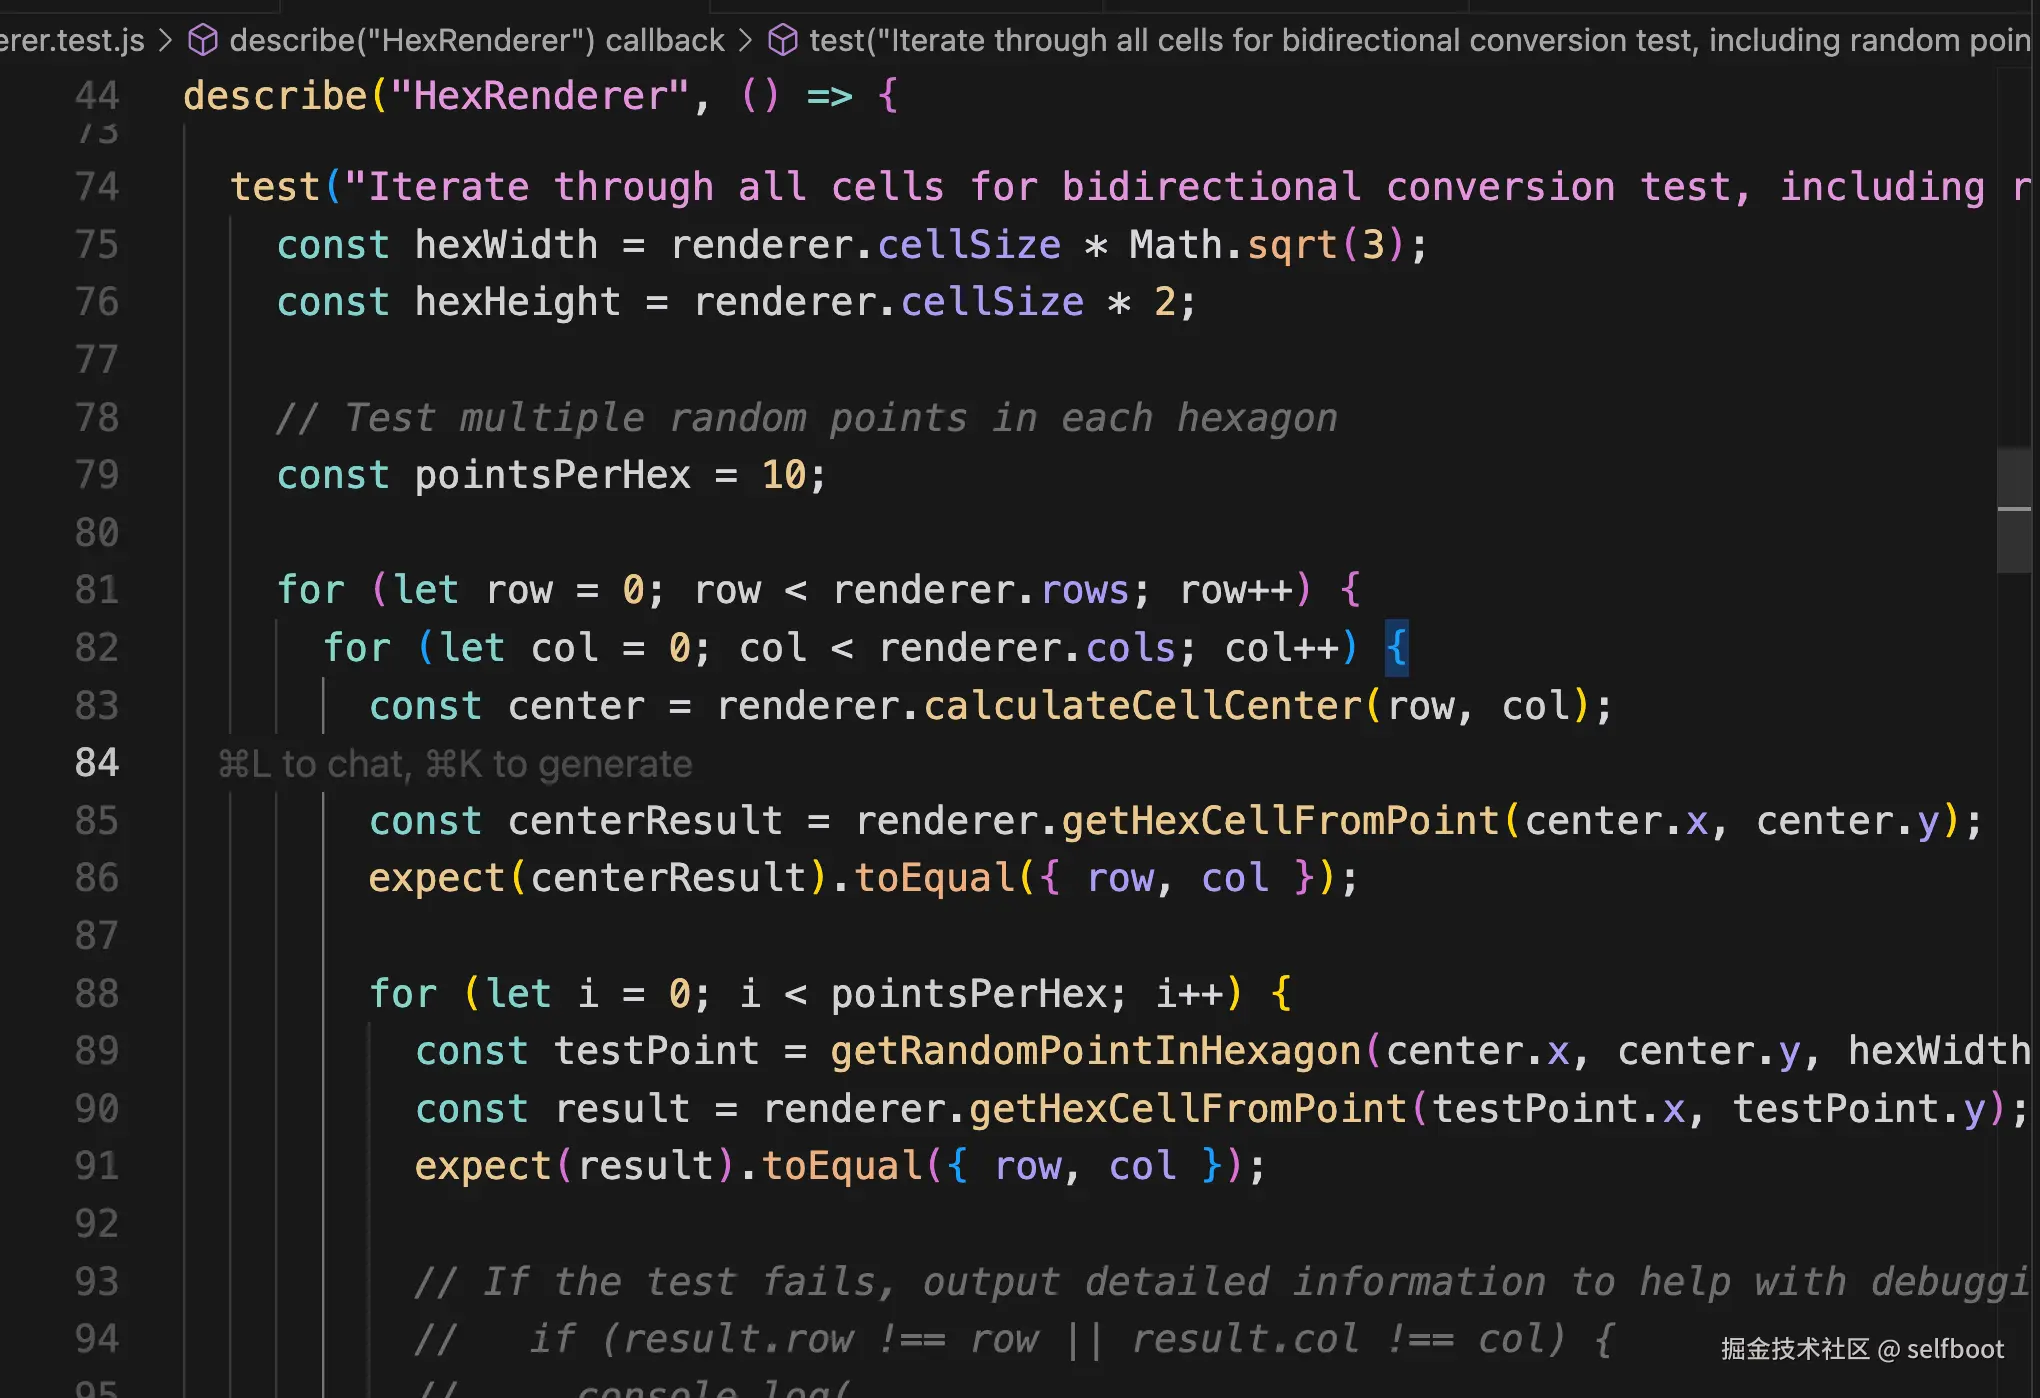Click comment 'Test multiple random points in each hexagon'
This screenshot has height=1398, width=2040.
tap(807, 418)
